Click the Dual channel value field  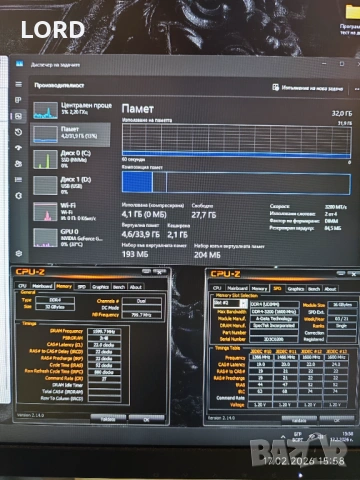click(x=142, y=301)
